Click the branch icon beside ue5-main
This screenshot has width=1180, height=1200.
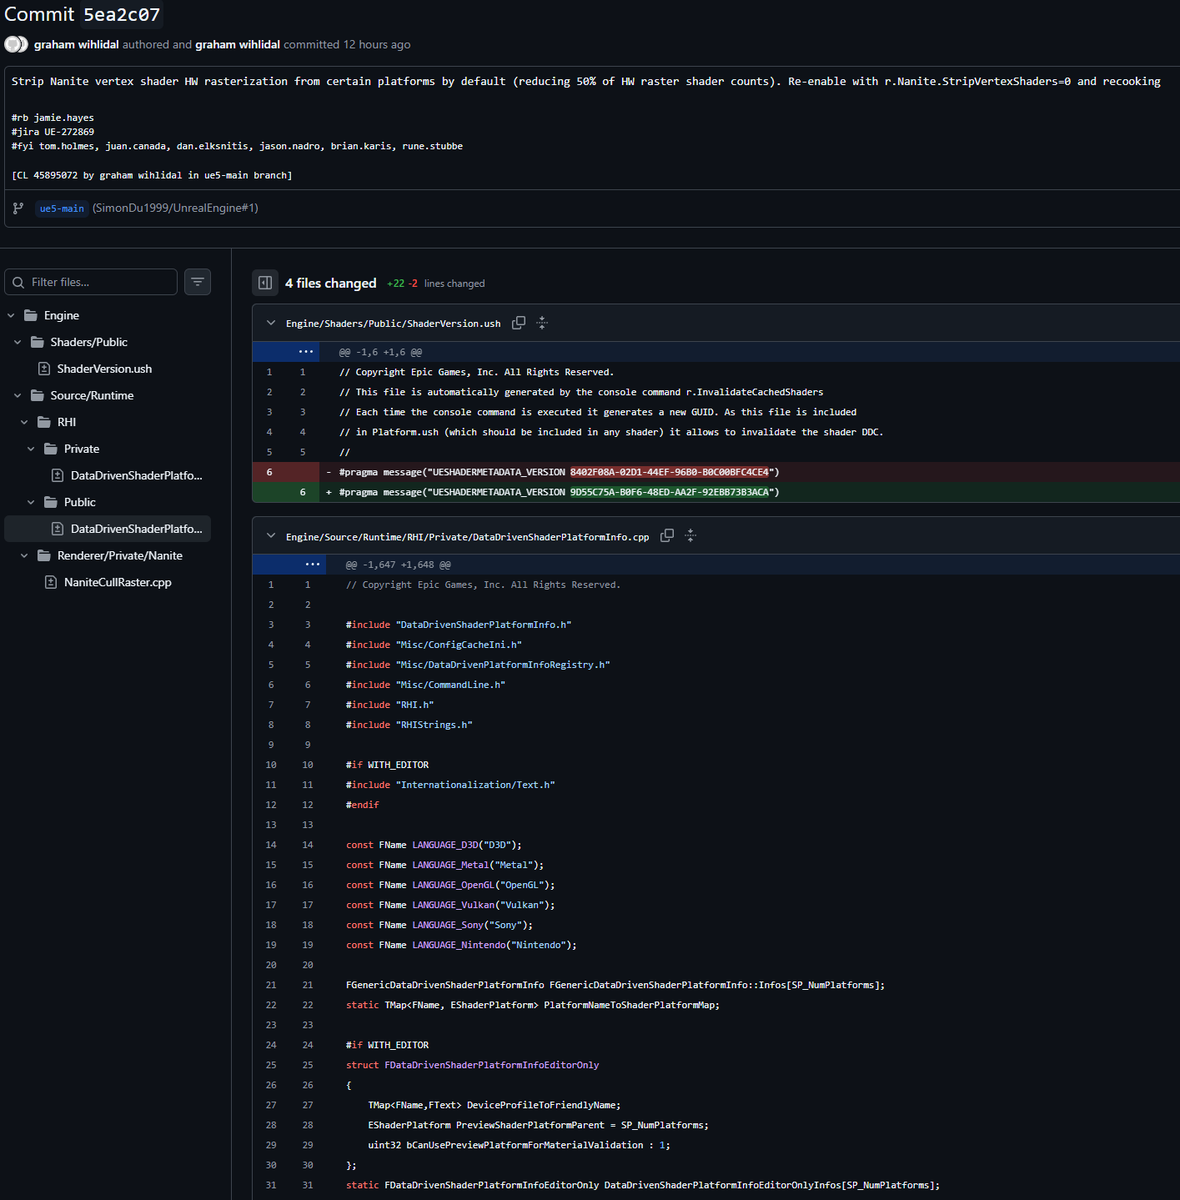pos(18,208)
